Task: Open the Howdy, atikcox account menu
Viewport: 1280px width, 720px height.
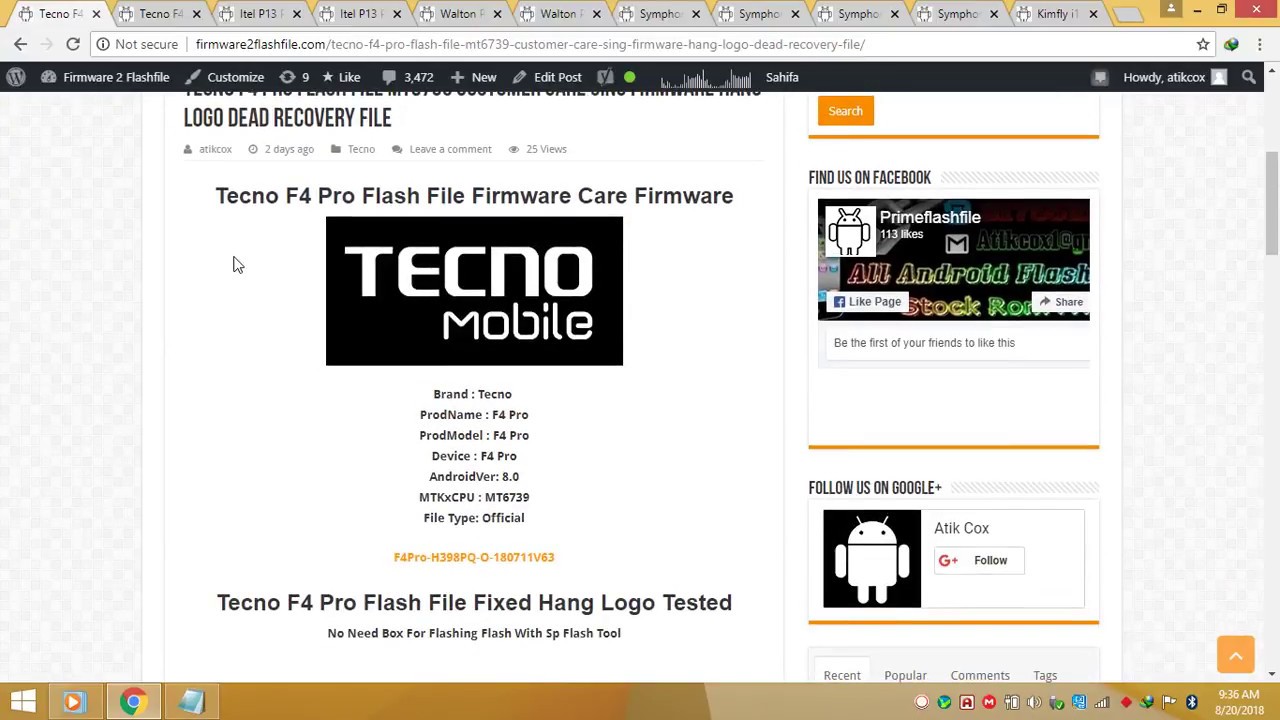Action: pos(1174,77)
